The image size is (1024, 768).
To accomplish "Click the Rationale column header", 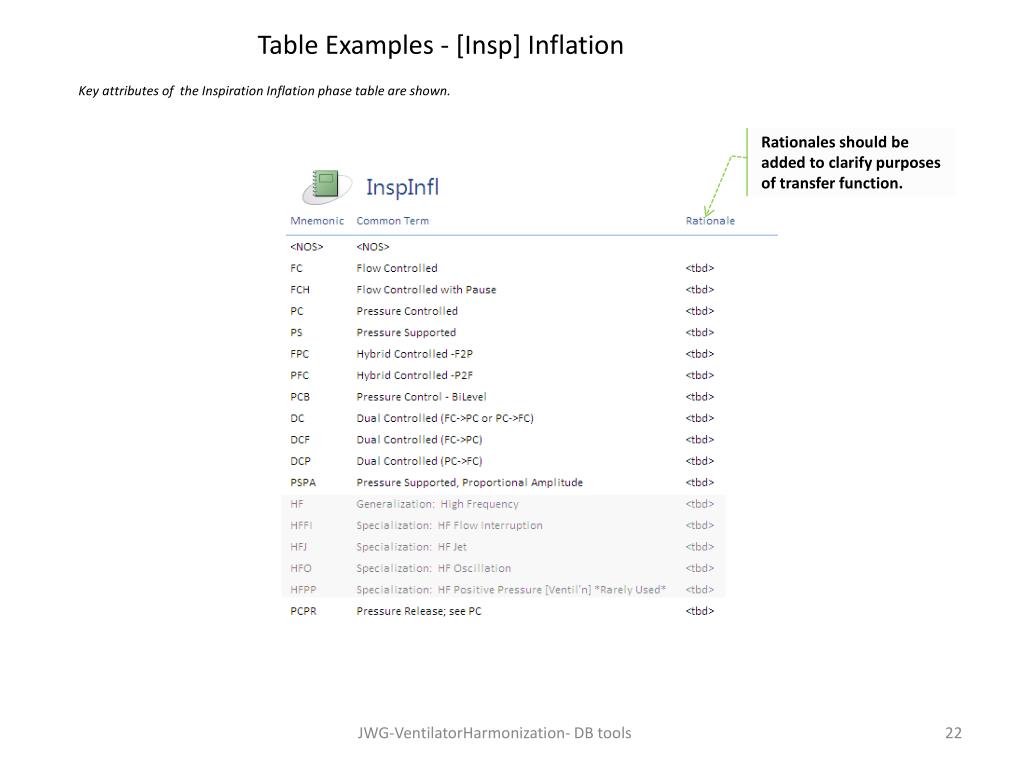I will coord(710,221).
